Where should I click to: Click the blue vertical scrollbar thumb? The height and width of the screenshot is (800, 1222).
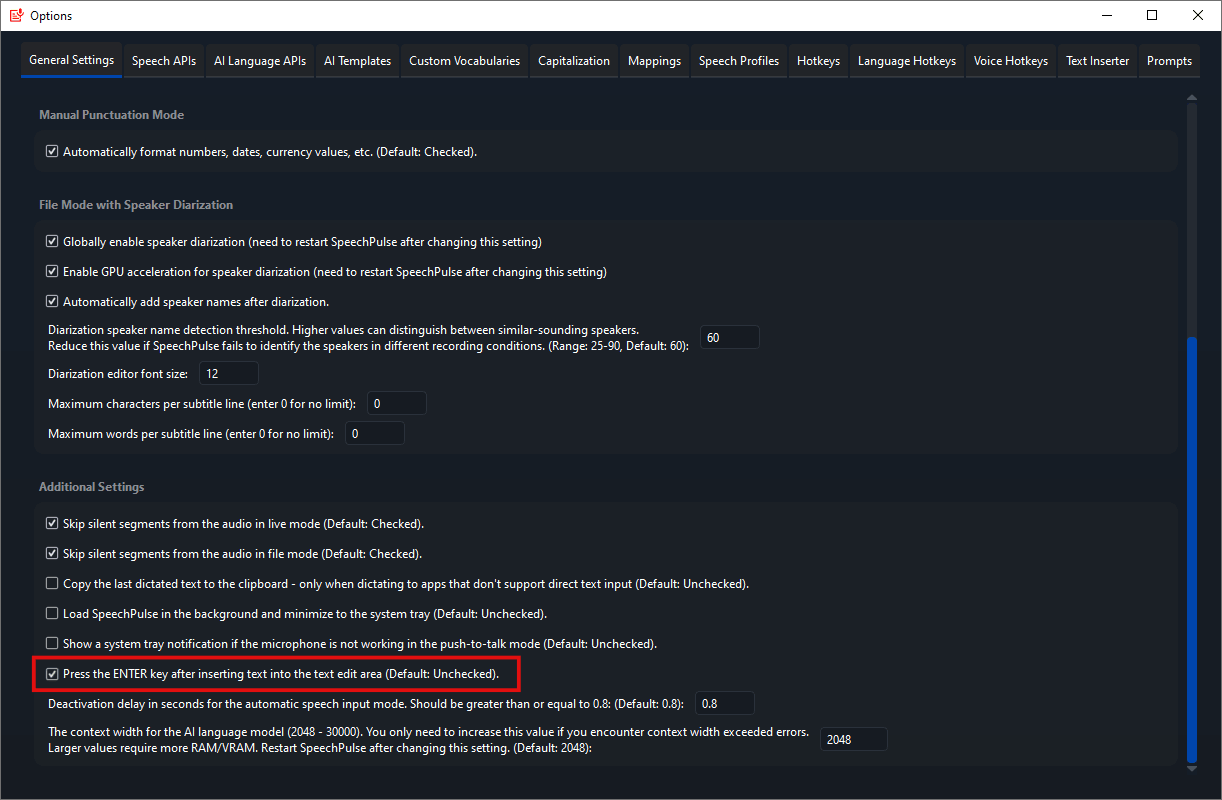(1190, 550)
